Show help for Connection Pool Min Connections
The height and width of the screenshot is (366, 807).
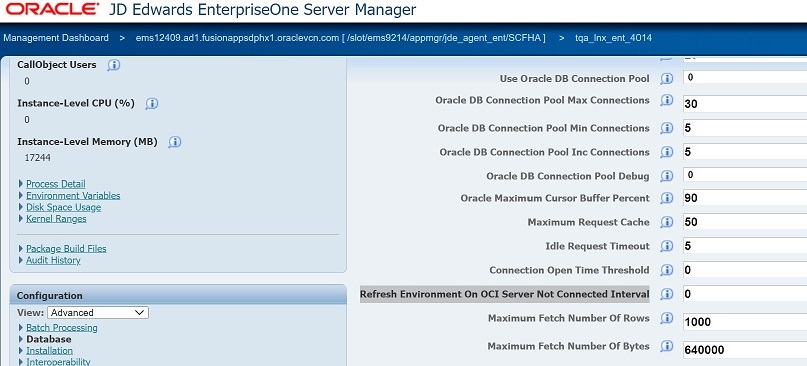666,128
